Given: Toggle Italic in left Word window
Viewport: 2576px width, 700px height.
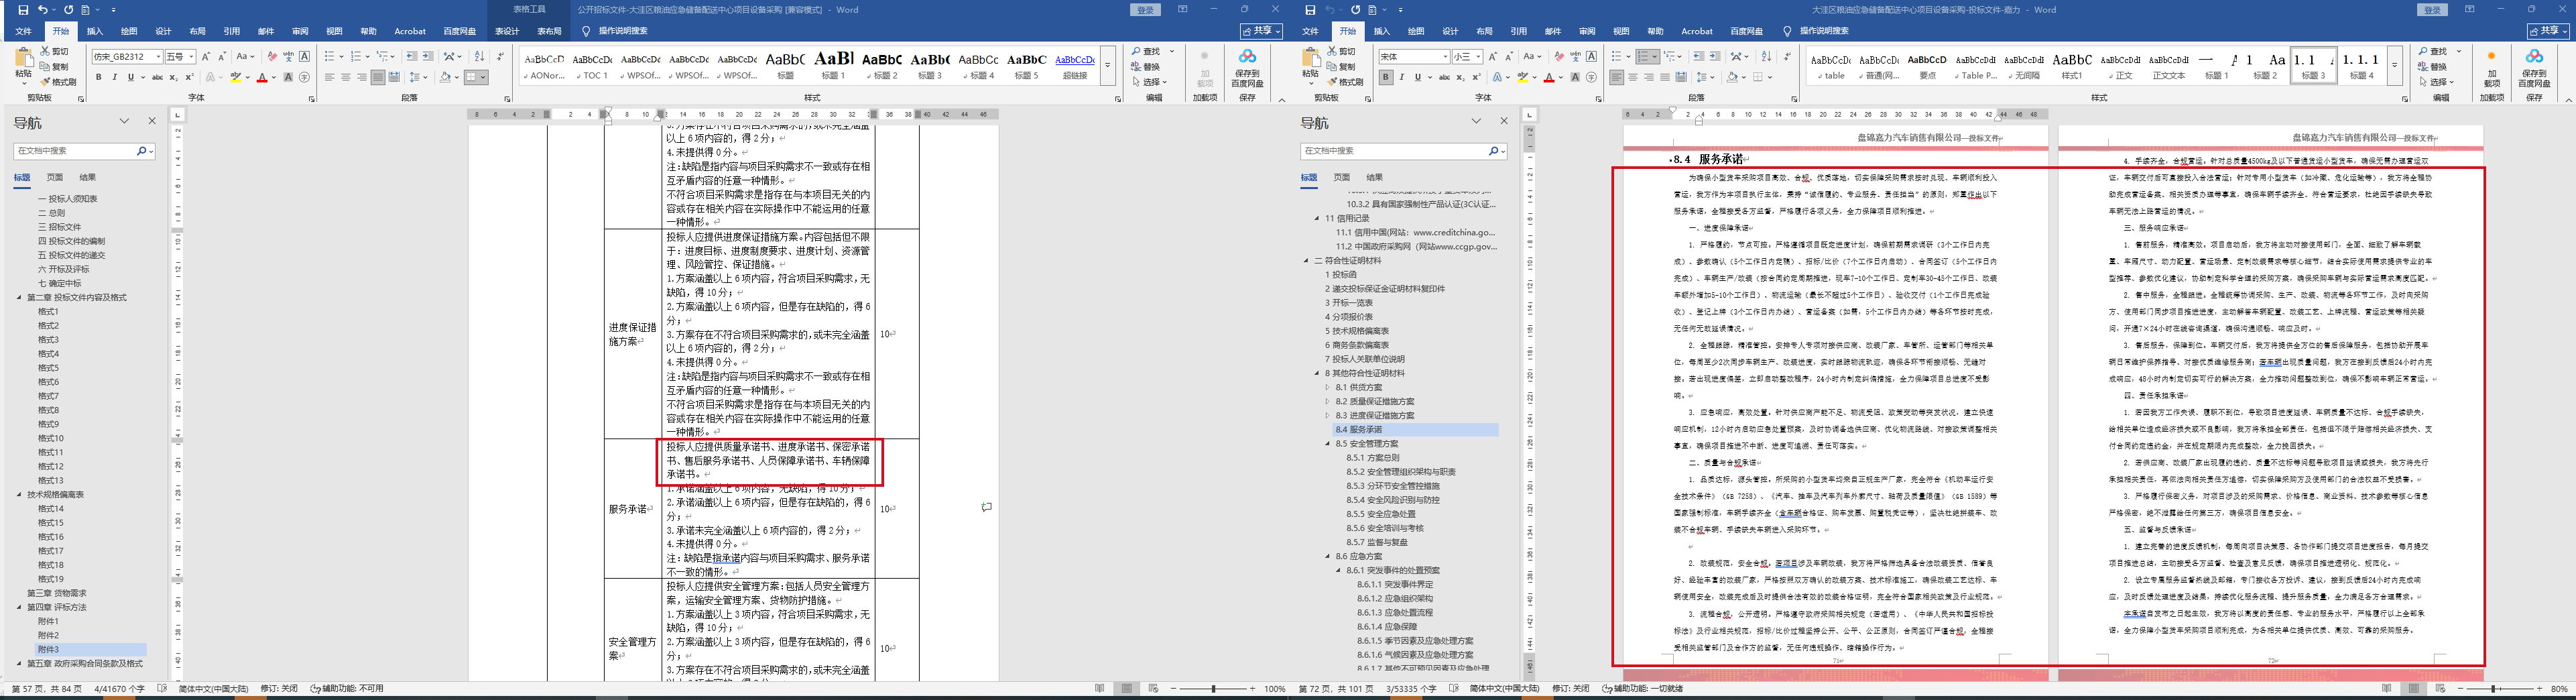Looking at the screenshot, I should point(114,77).
